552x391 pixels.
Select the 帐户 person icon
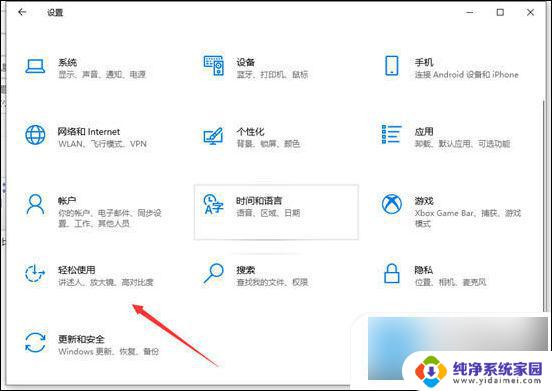coord(35,204)
